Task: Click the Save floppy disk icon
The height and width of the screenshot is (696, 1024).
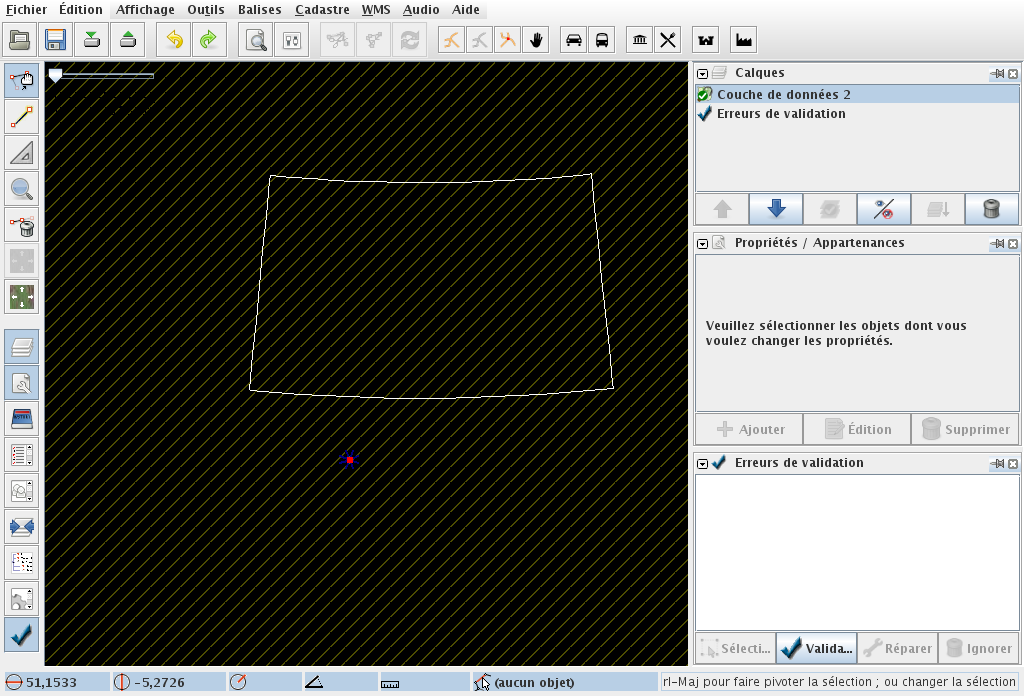Action: [55, 40]
